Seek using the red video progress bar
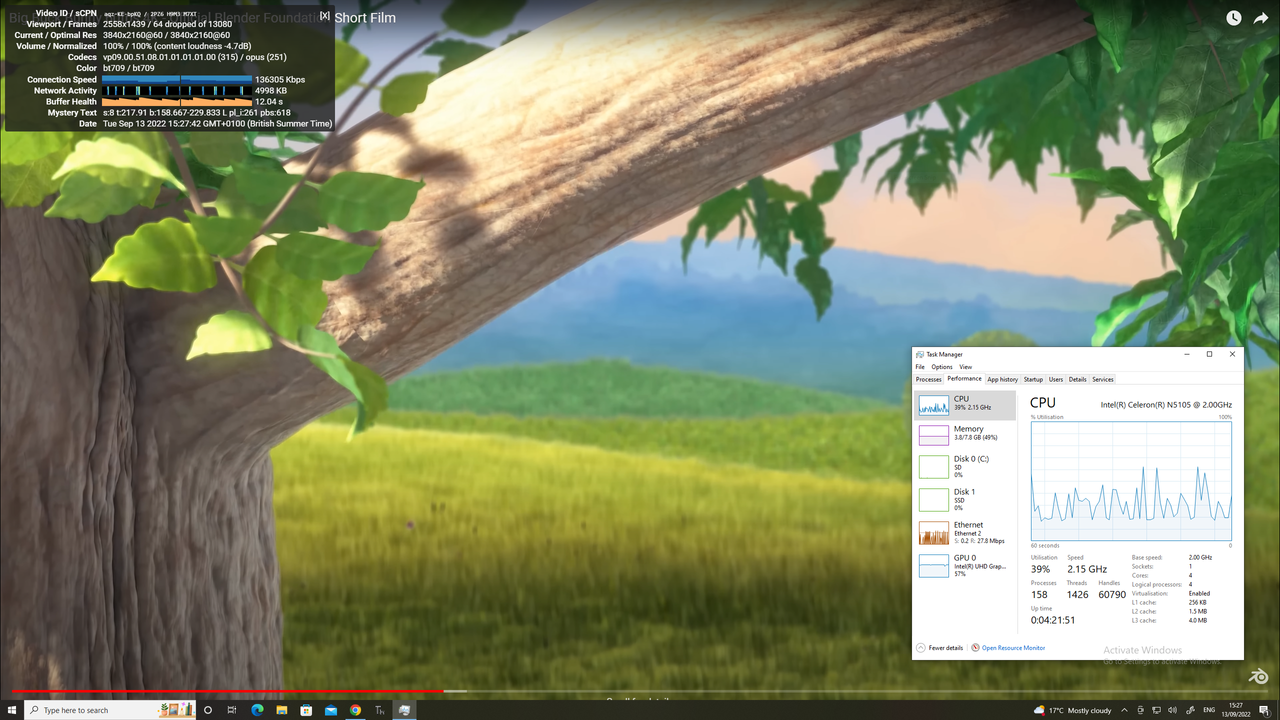Viewport: 1280px width, 720px height. [640, 691]
